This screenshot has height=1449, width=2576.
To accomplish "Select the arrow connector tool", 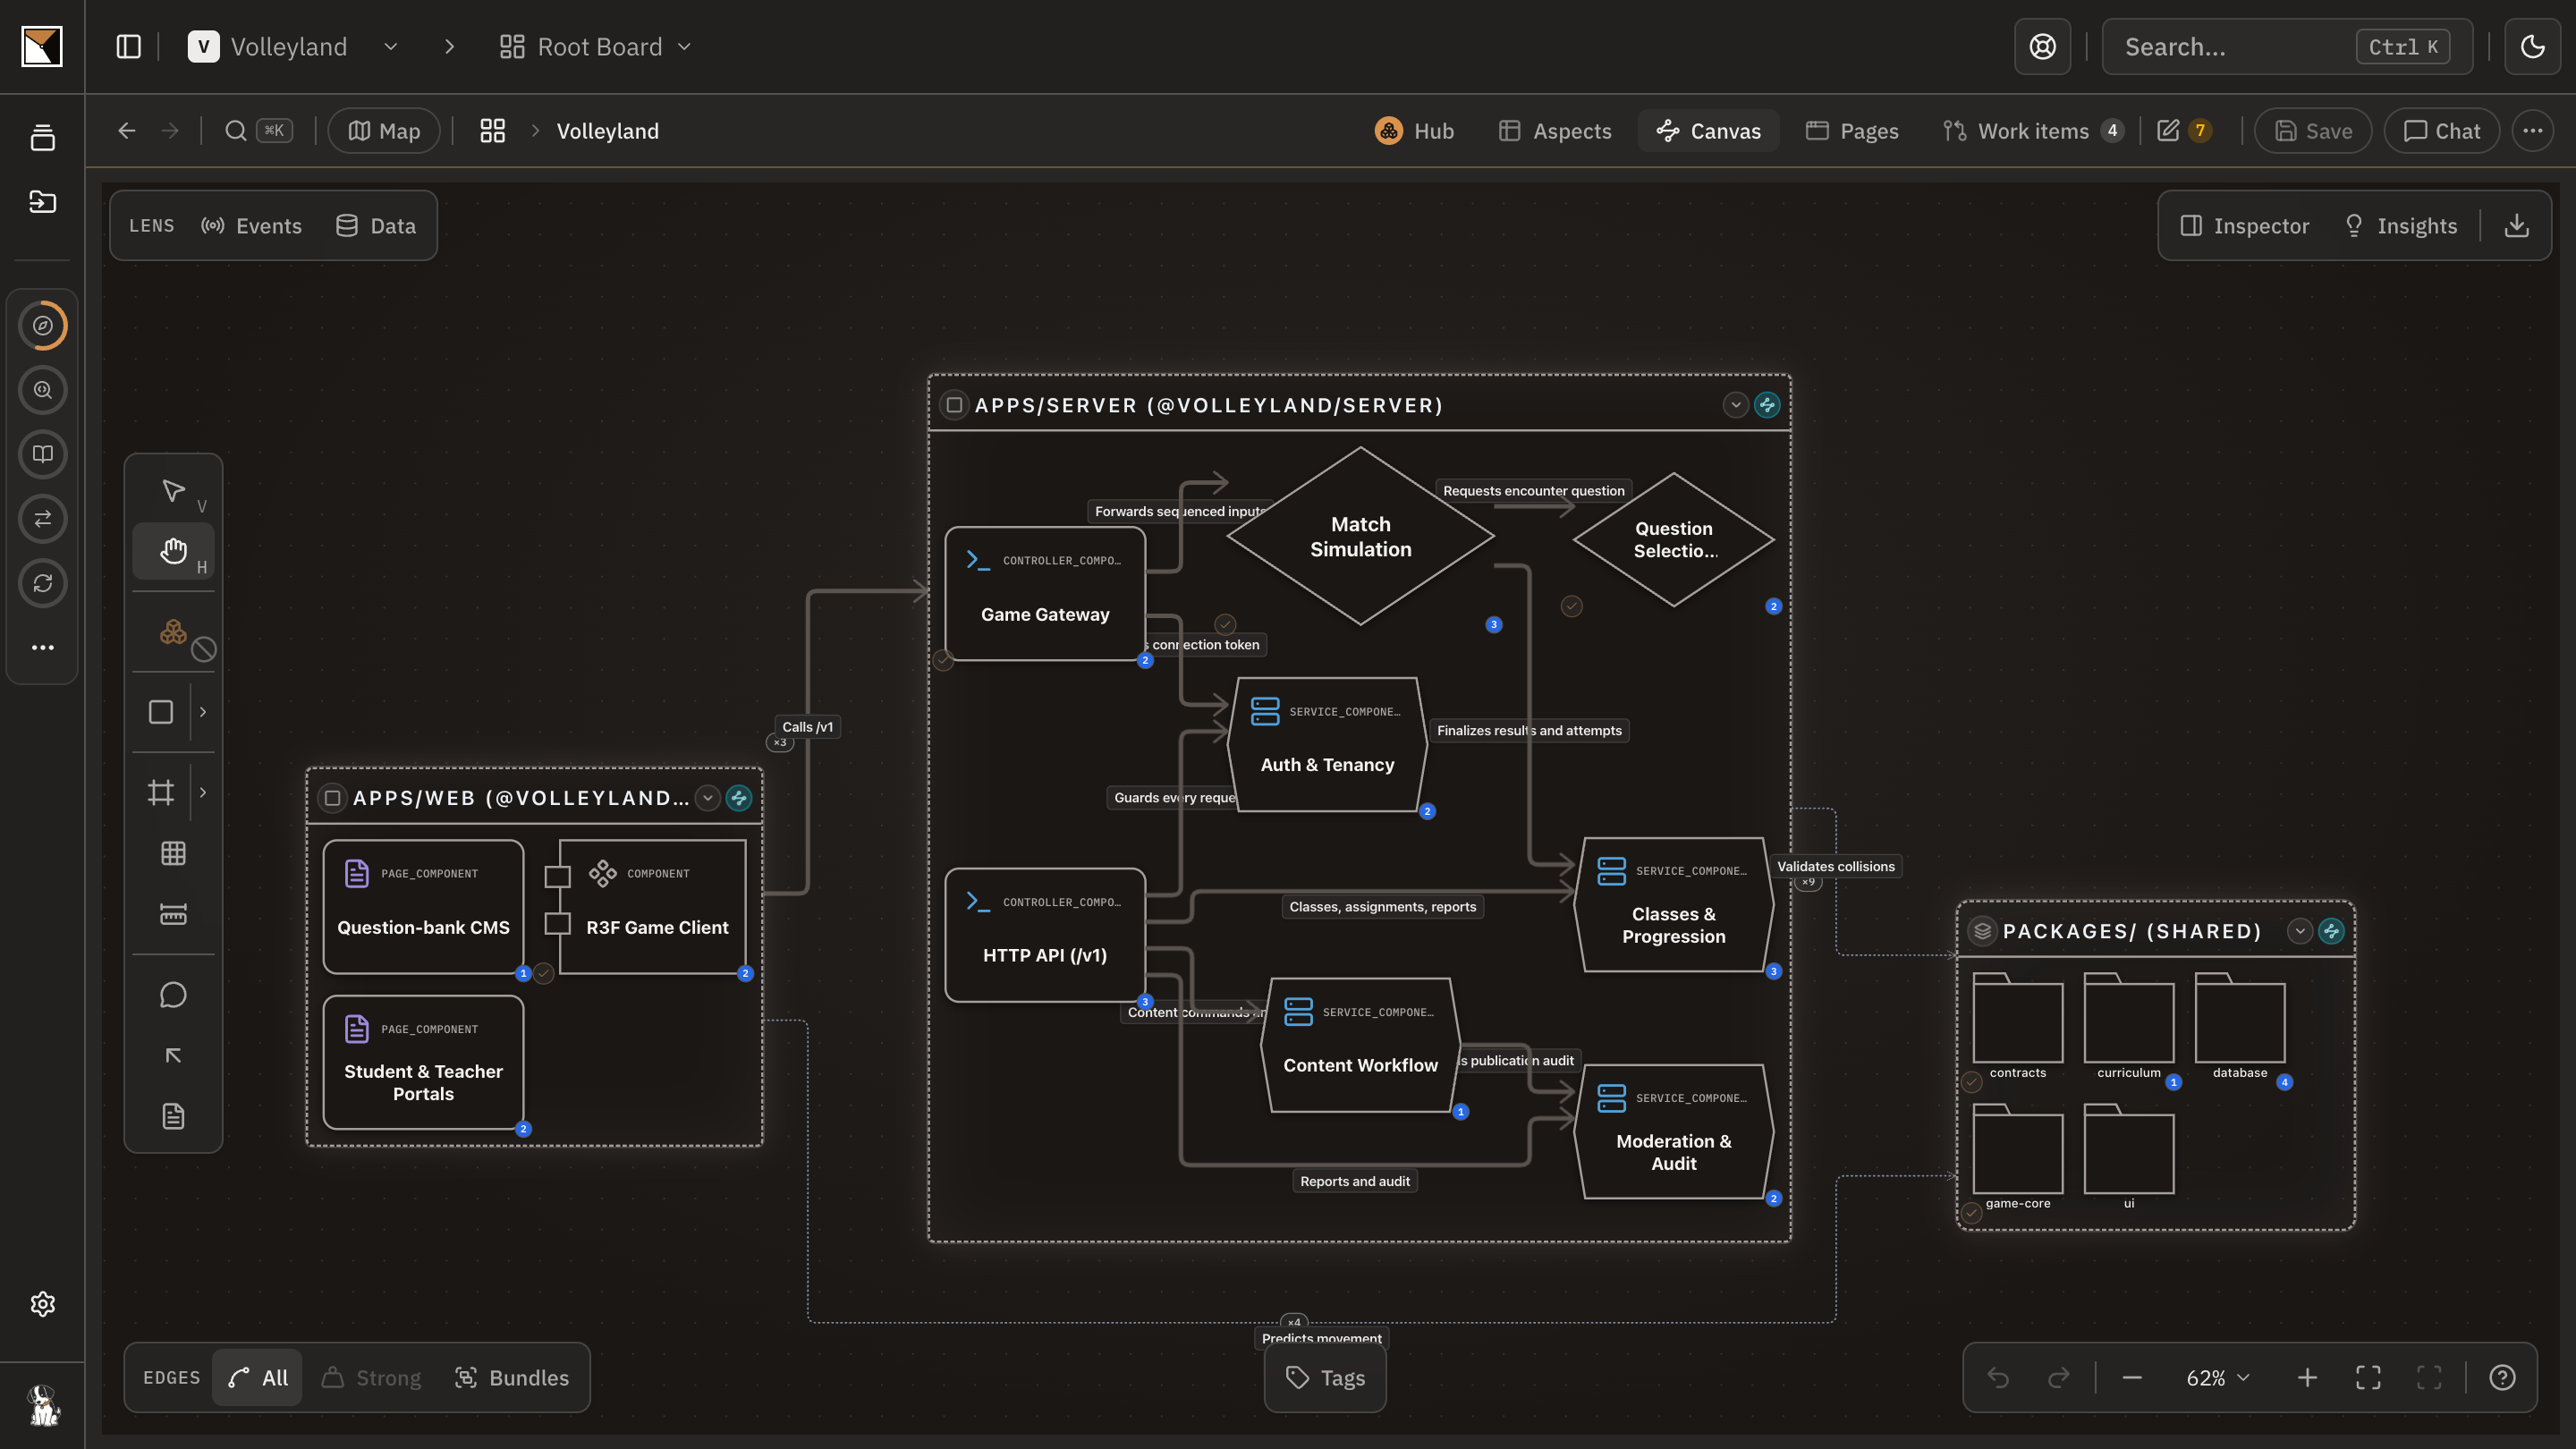I will point(173,1056).
